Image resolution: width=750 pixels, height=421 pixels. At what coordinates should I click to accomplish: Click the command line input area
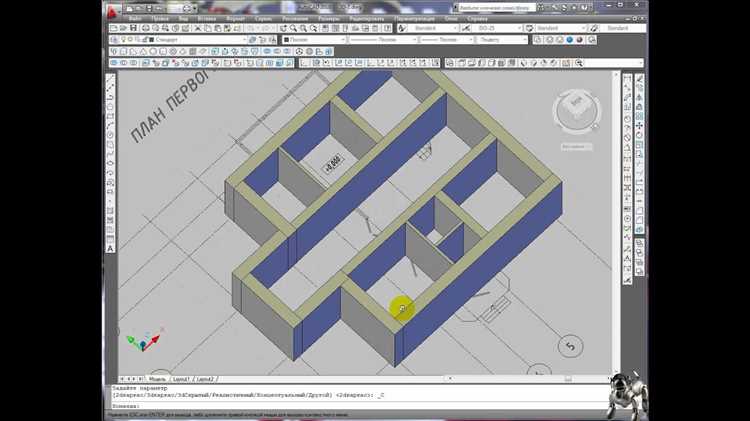coord(359,406)
